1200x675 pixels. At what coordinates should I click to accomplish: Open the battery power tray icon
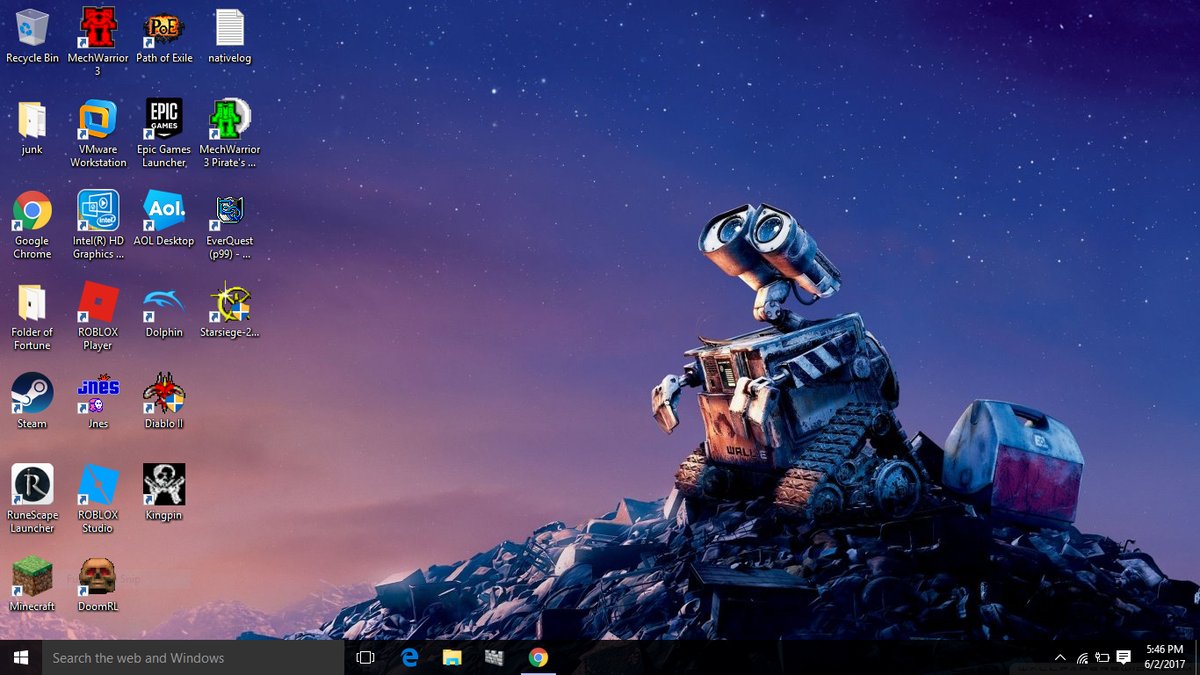(x=1103, y=657)
